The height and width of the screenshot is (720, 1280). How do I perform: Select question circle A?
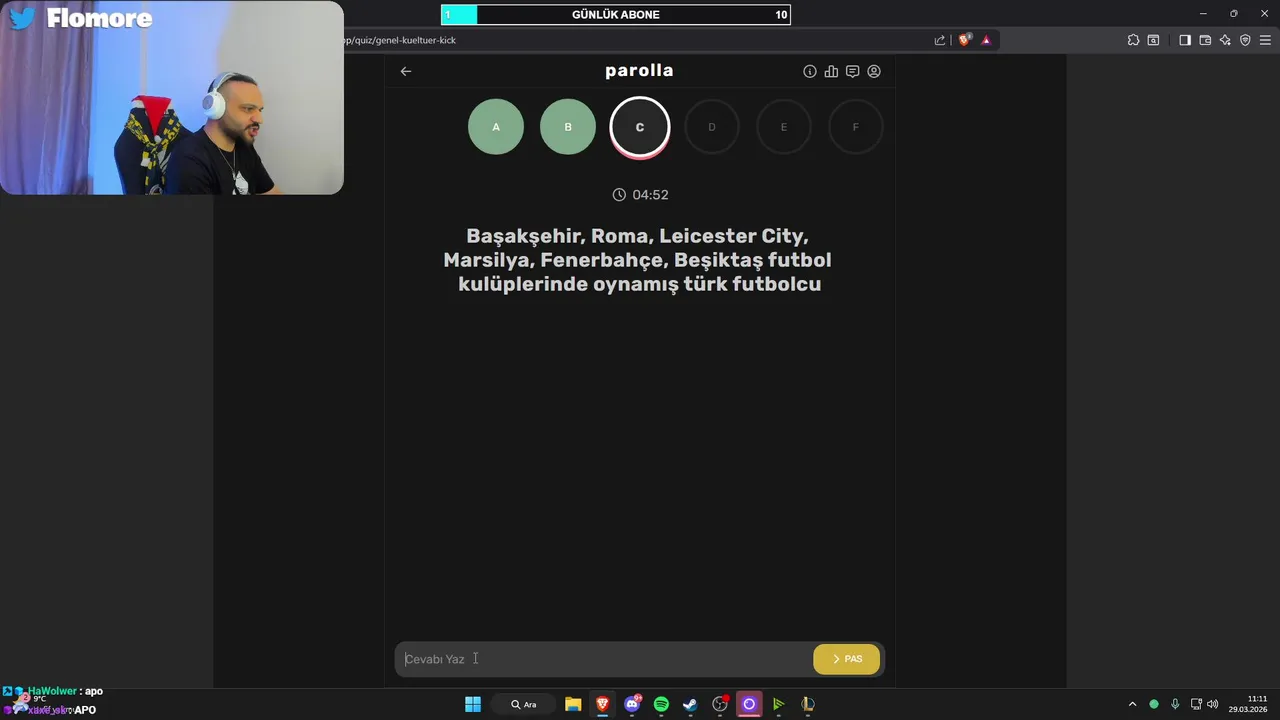496,127
